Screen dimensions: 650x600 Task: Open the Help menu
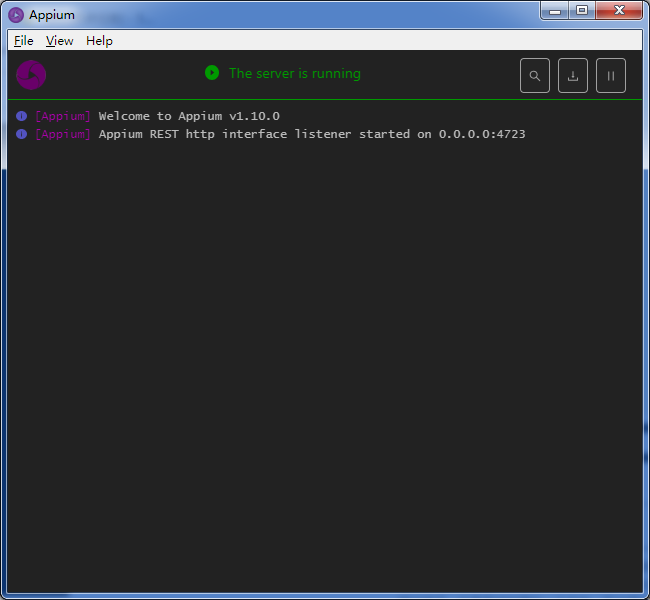coord(99,41)
